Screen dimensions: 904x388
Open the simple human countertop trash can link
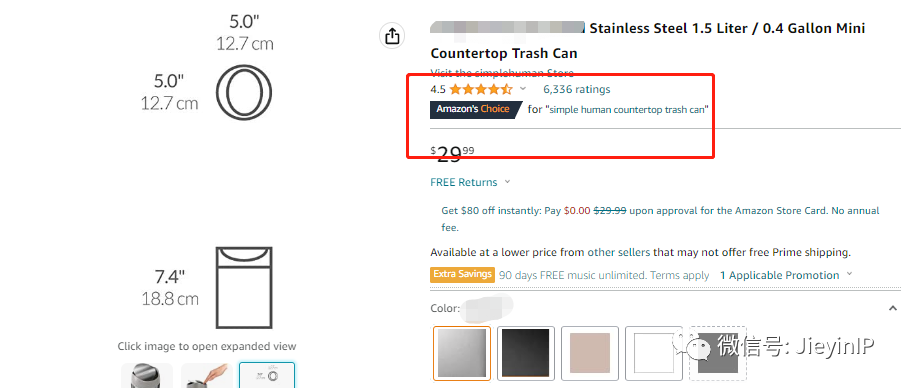(x=628, y=110)
